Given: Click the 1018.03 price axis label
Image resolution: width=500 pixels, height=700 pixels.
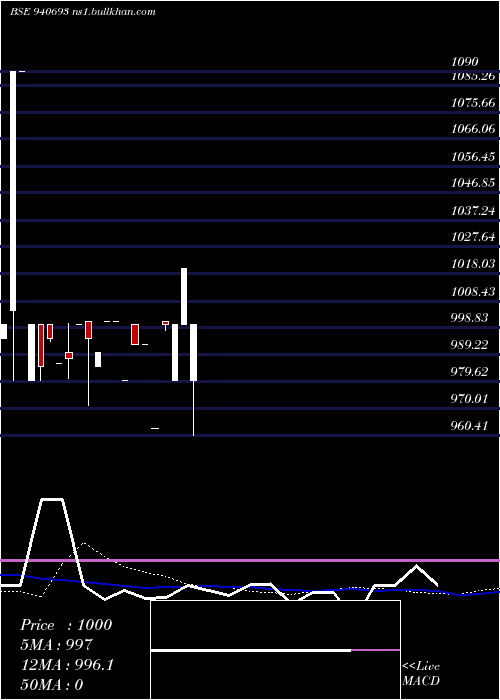Looking at the screenshot, I should click(x=473, y=264).
